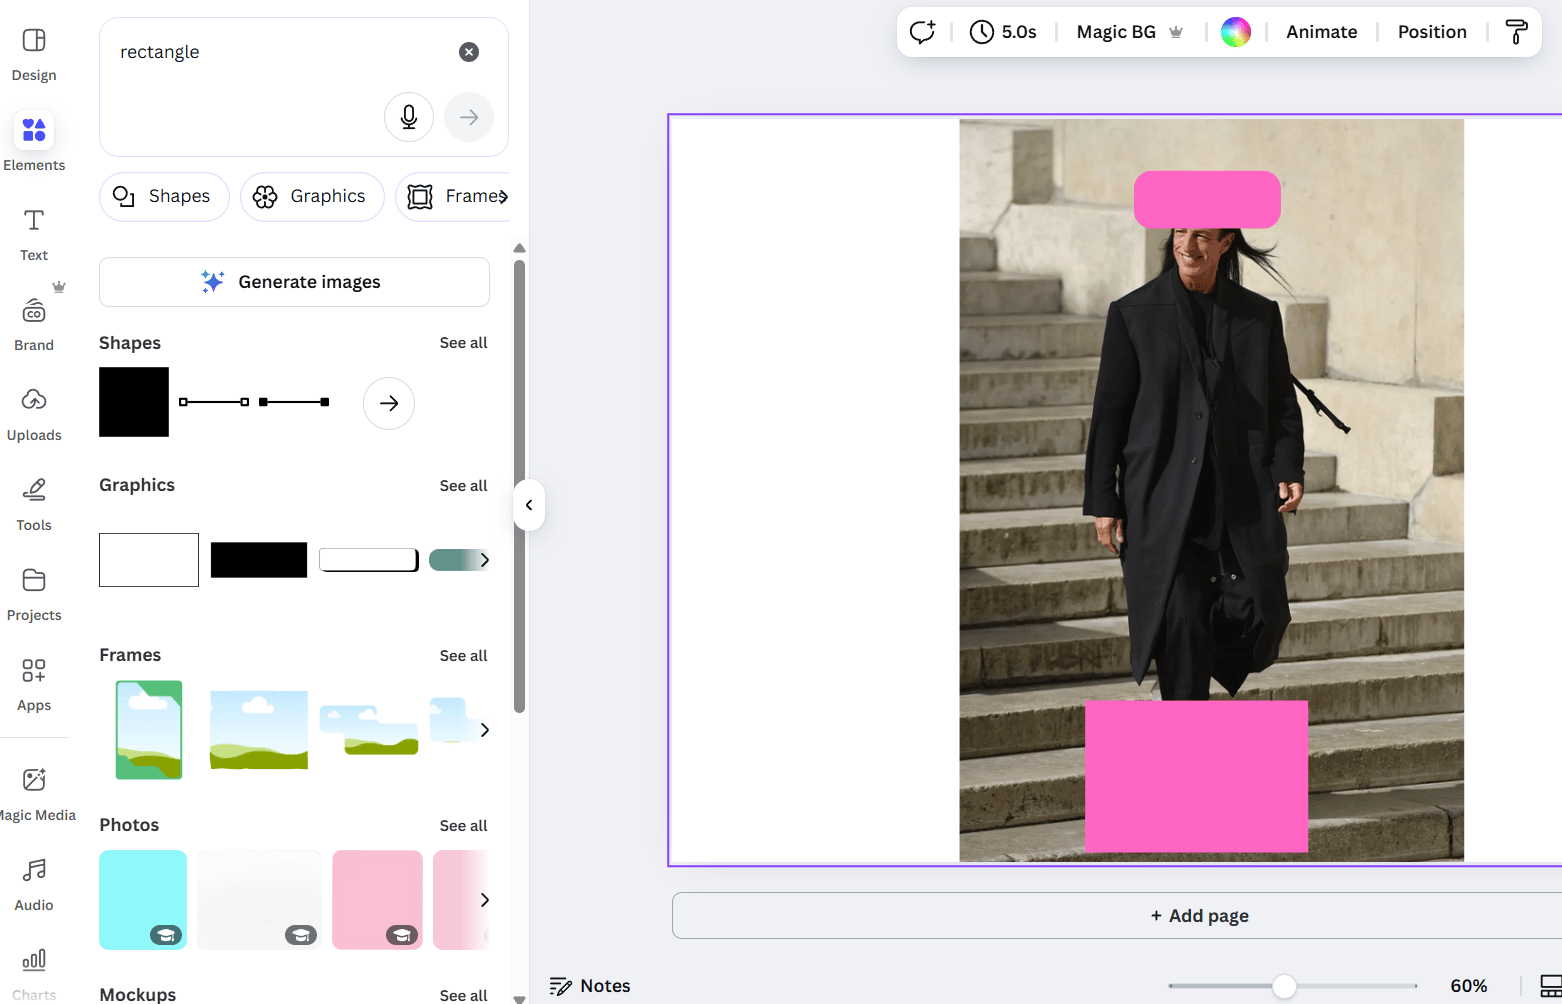
Task: Open the Notes panel
Action: 590,986
